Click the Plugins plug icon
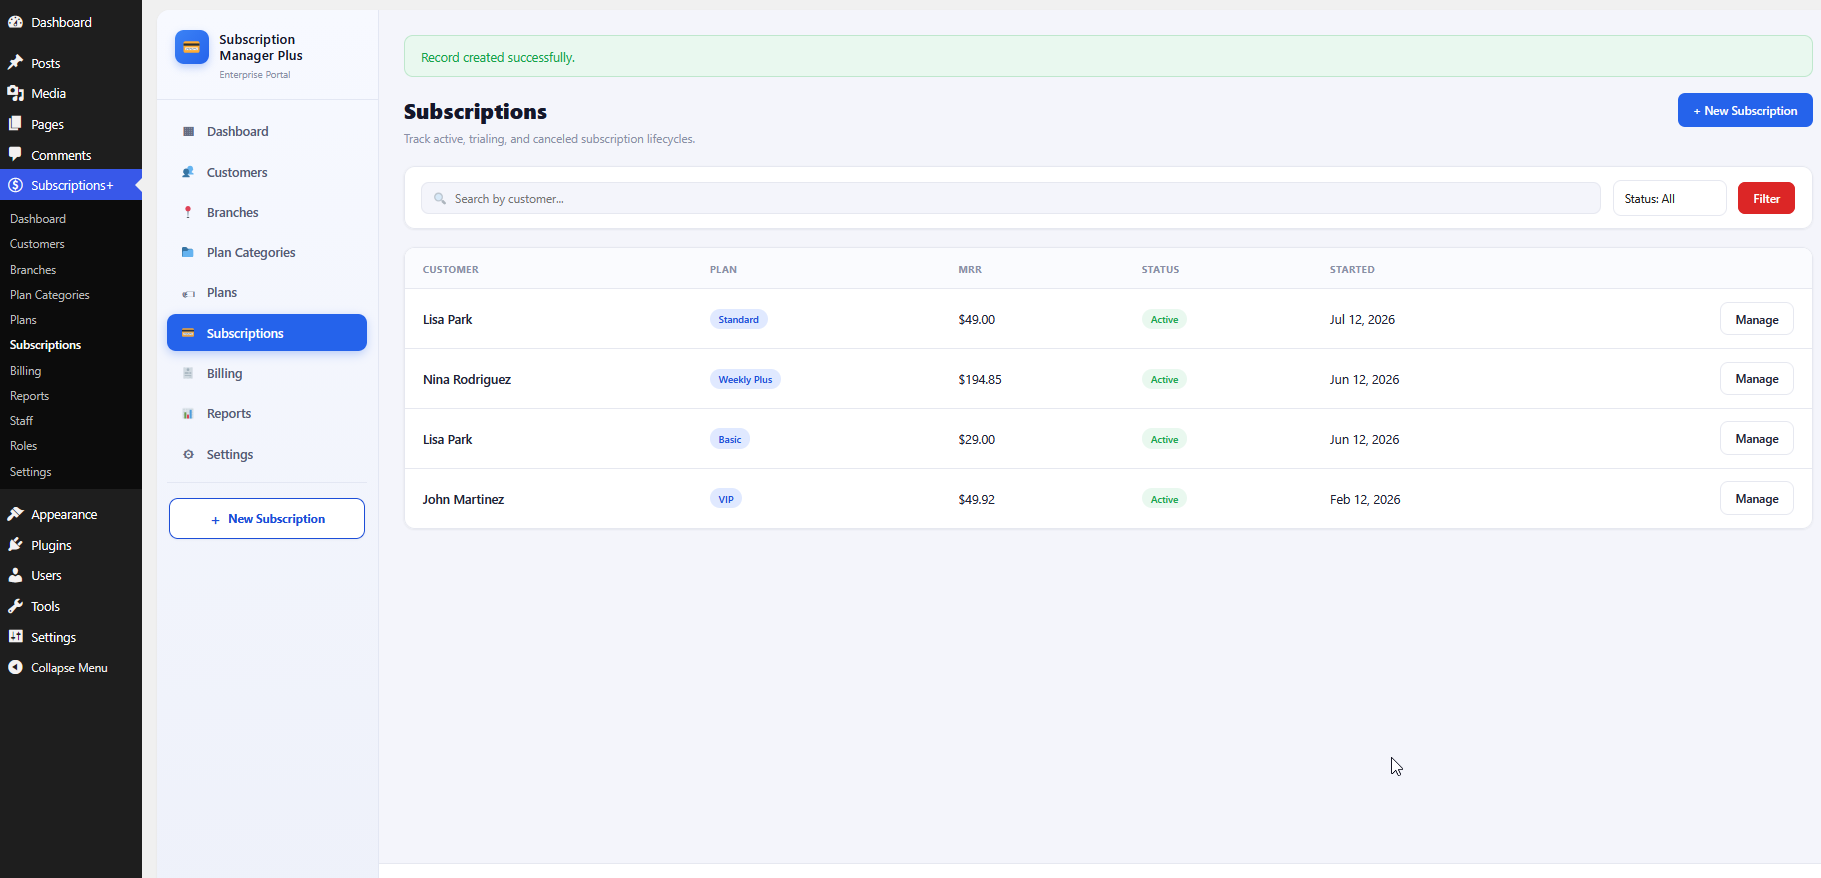The width and height of the screenshot is (1821, 878). point(15,545)
